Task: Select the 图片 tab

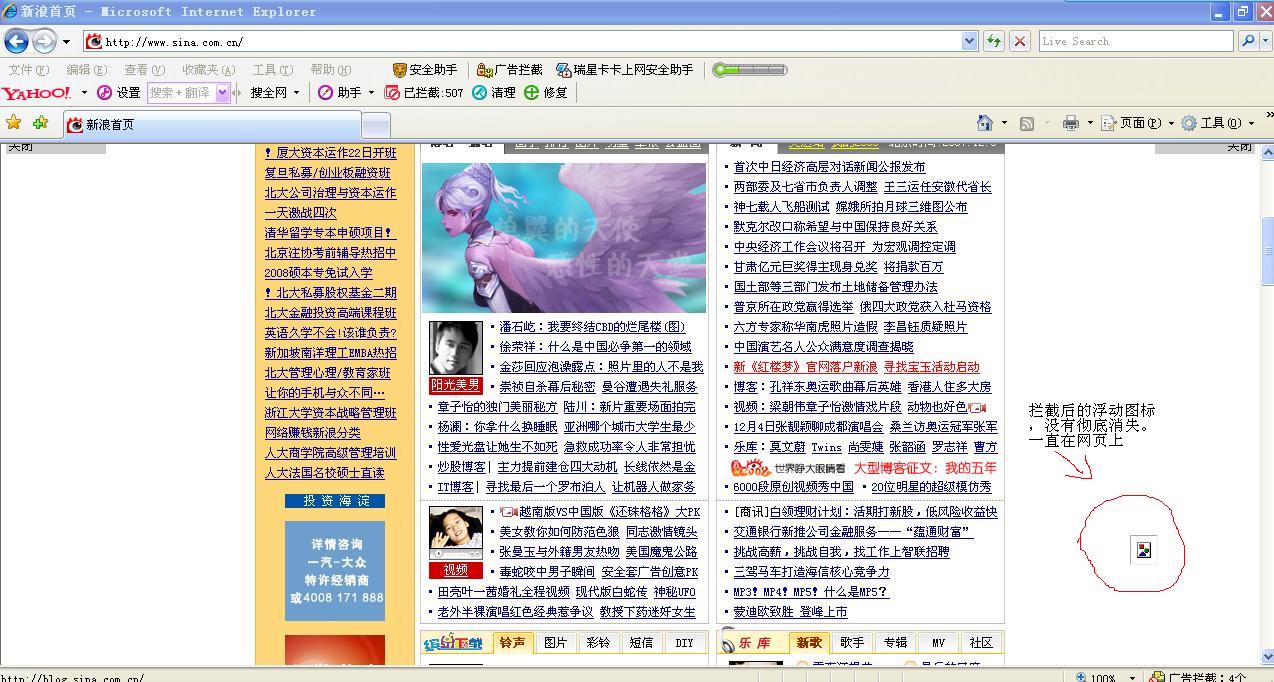Action: (x=555, y=642)
